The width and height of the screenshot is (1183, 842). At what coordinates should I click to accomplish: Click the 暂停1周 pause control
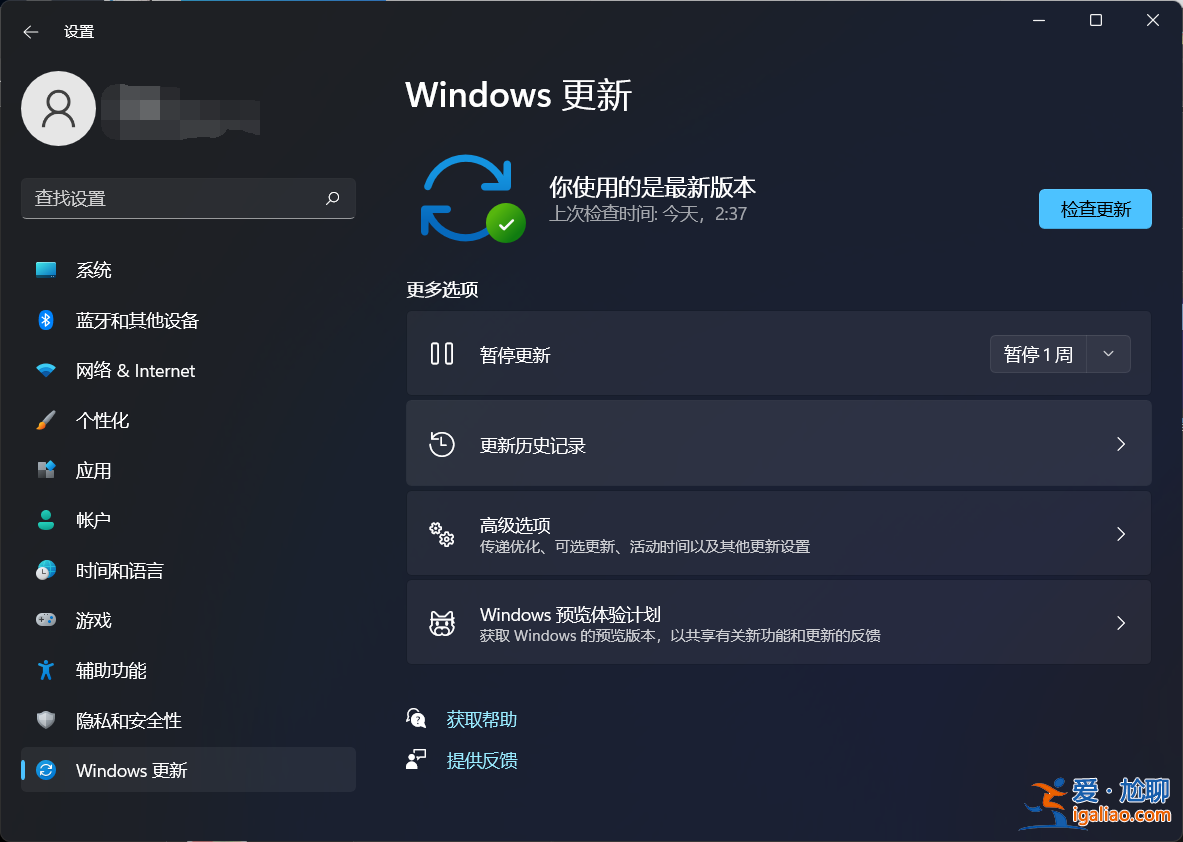tap(1038, 354)
